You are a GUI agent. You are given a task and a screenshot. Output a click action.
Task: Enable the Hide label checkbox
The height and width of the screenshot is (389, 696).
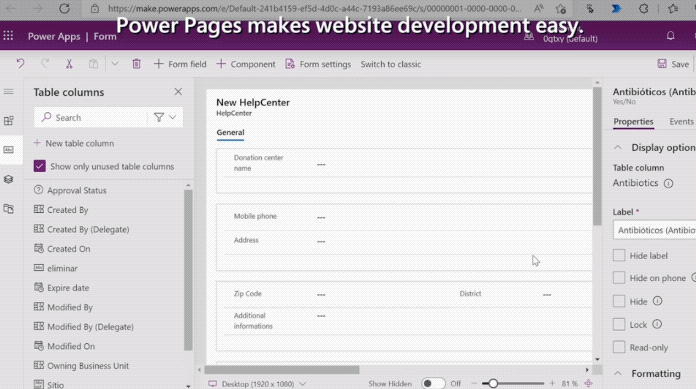pos(619,255)
